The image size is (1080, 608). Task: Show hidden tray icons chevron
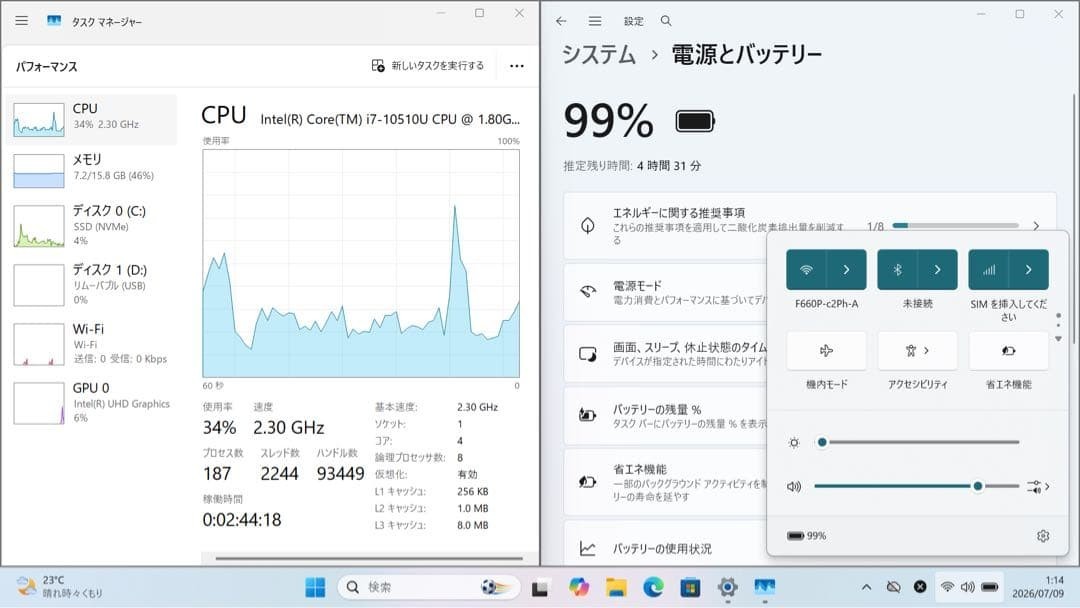866,587
